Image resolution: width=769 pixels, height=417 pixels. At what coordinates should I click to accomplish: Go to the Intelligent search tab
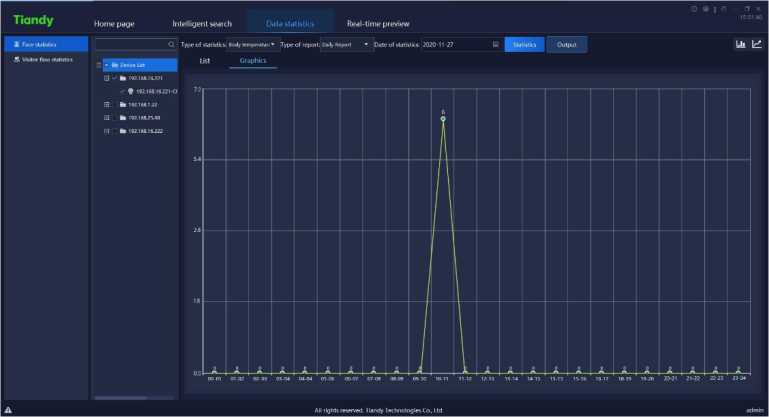[x=202, y=23]
